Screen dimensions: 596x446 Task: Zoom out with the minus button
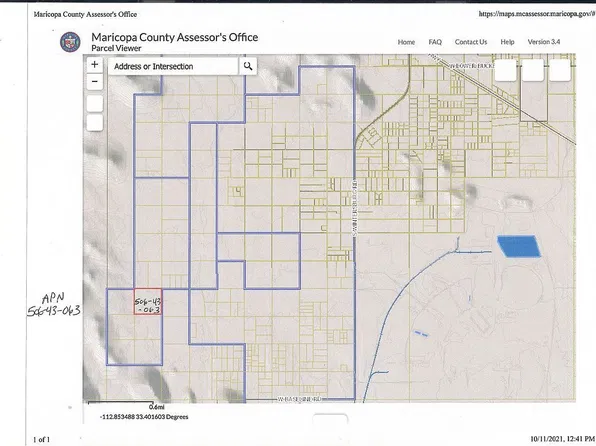pyautogui.click(x=95, y=82)
